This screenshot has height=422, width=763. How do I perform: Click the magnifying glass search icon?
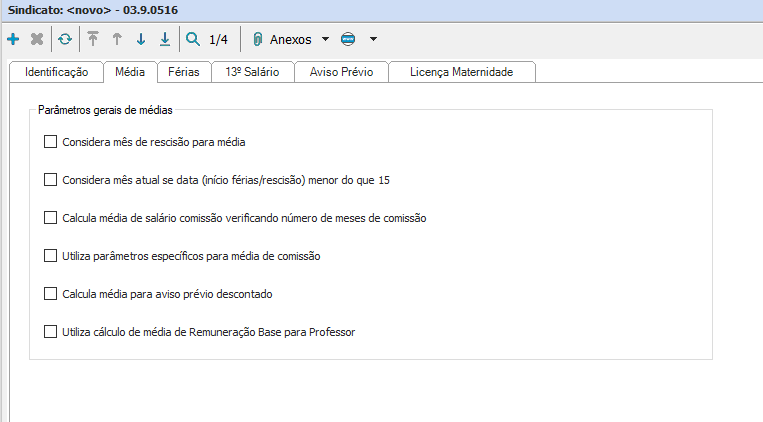193,40
